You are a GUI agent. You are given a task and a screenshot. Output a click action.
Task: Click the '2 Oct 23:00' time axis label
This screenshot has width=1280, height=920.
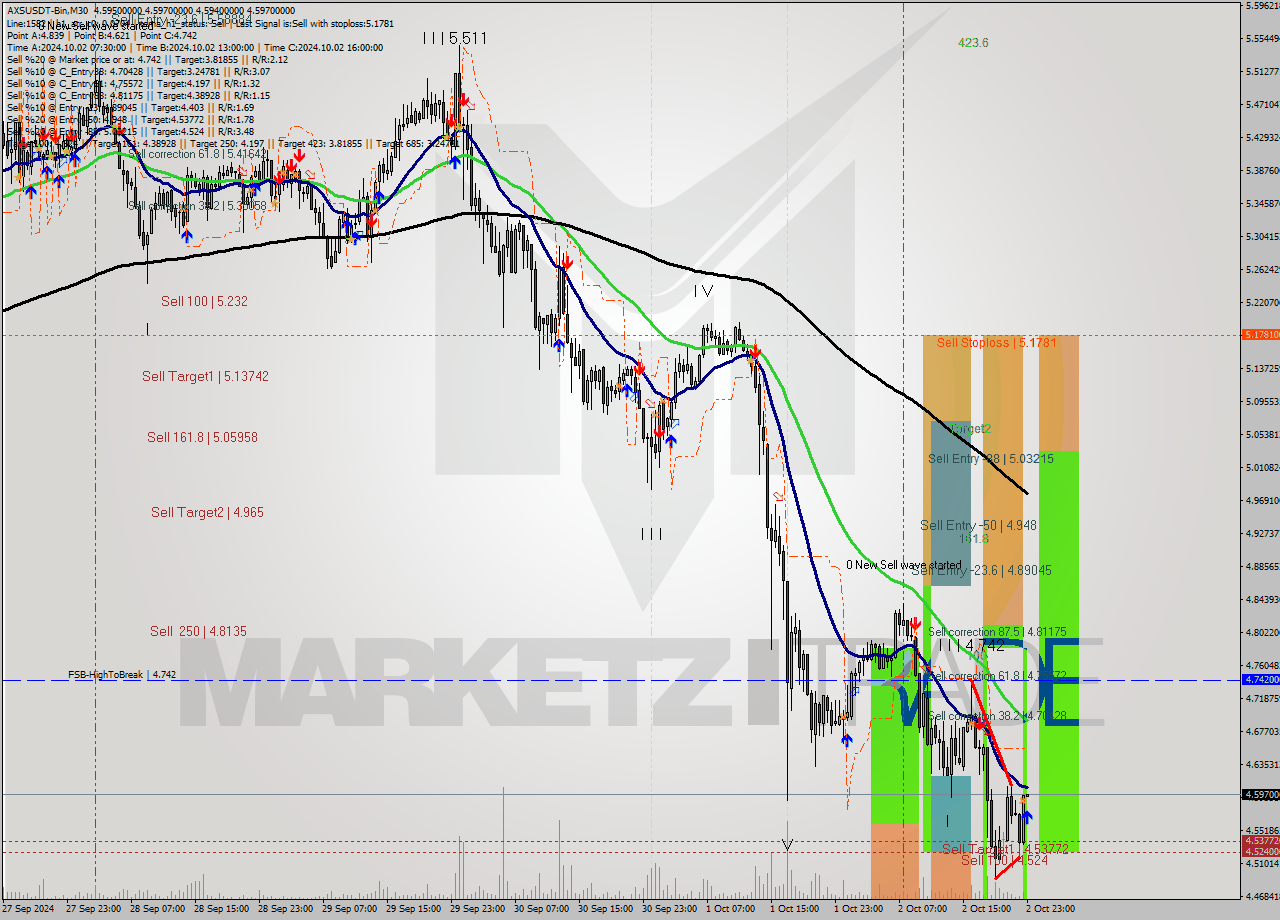click(x=1050, y=909)
